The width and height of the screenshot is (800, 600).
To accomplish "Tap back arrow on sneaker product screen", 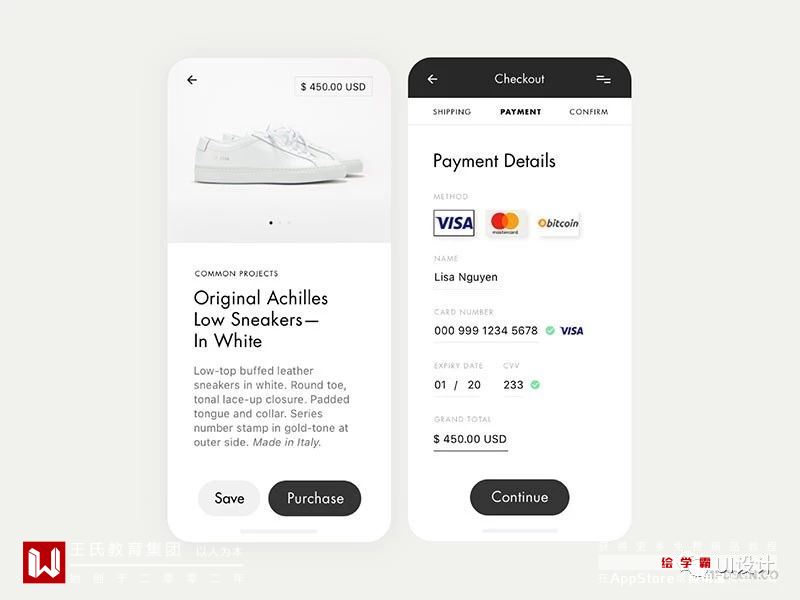I will point(192,80).
